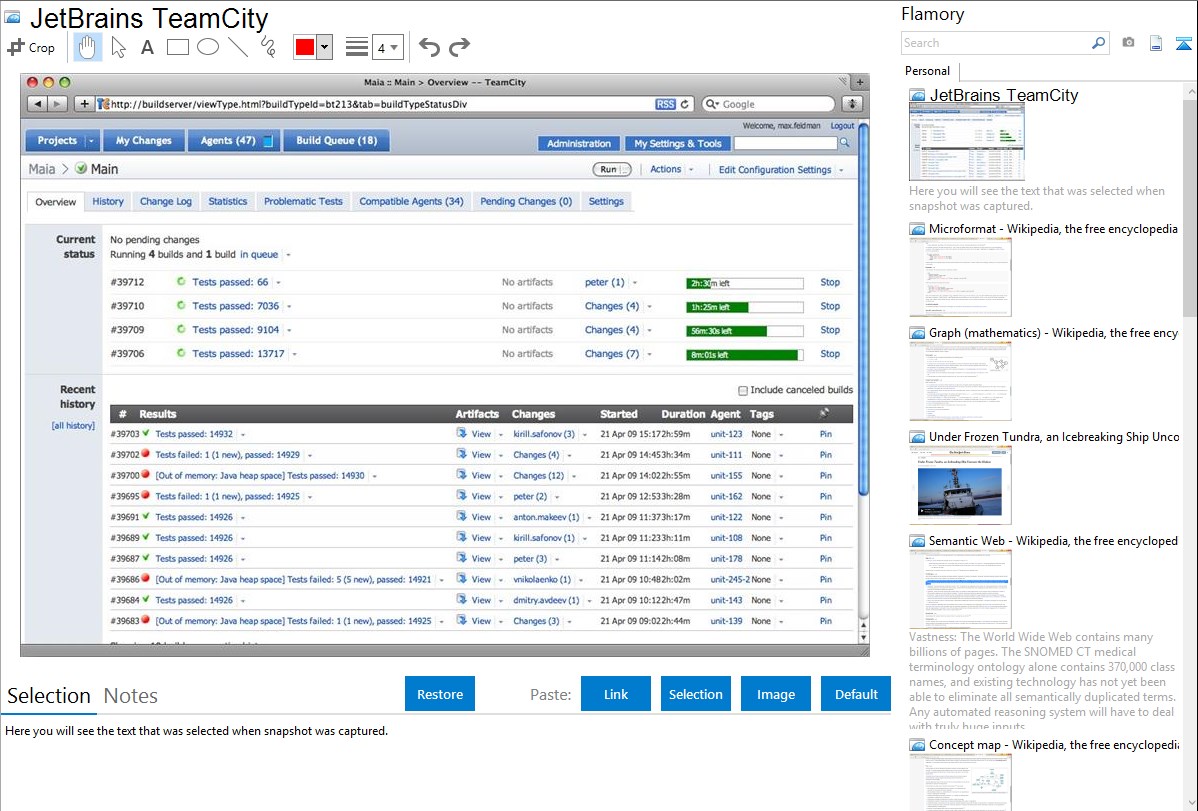The width and height of the screenshot is (1198, 811).
Task: Click the Restore button
Action: coord(440,694)
